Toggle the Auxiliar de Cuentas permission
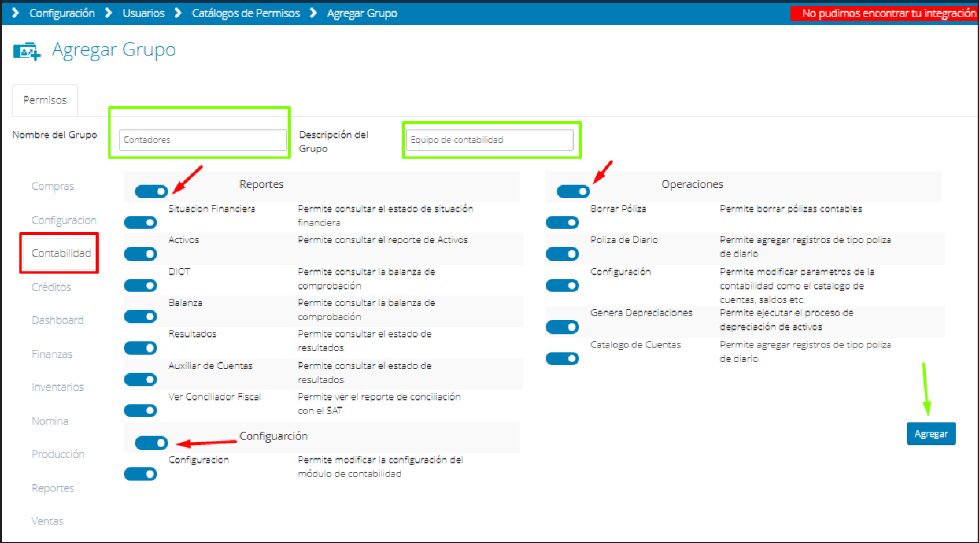Image resolution: width=979 pixels, height=543 pixels. [140, 379]
